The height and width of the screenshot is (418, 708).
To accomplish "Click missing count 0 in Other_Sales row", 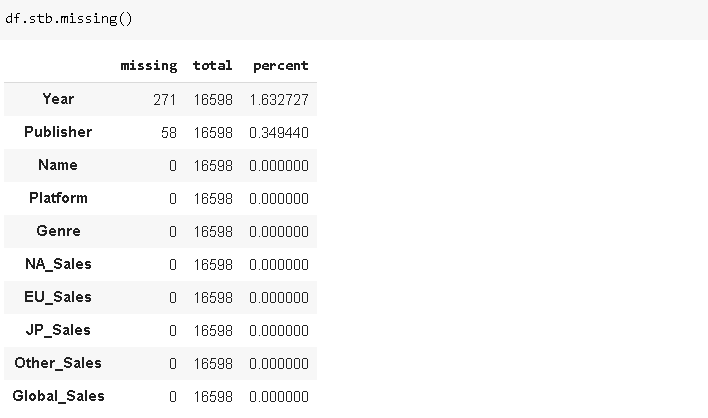I will (172, 363).
